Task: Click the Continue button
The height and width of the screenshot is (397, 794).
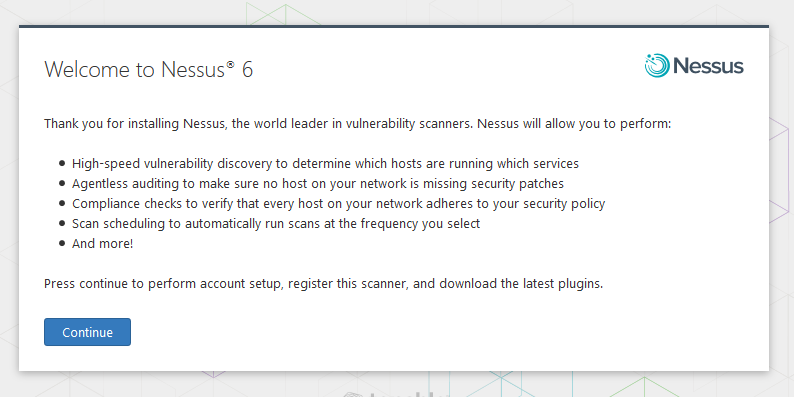Action: pyautogui.click(x=87, y=332)
